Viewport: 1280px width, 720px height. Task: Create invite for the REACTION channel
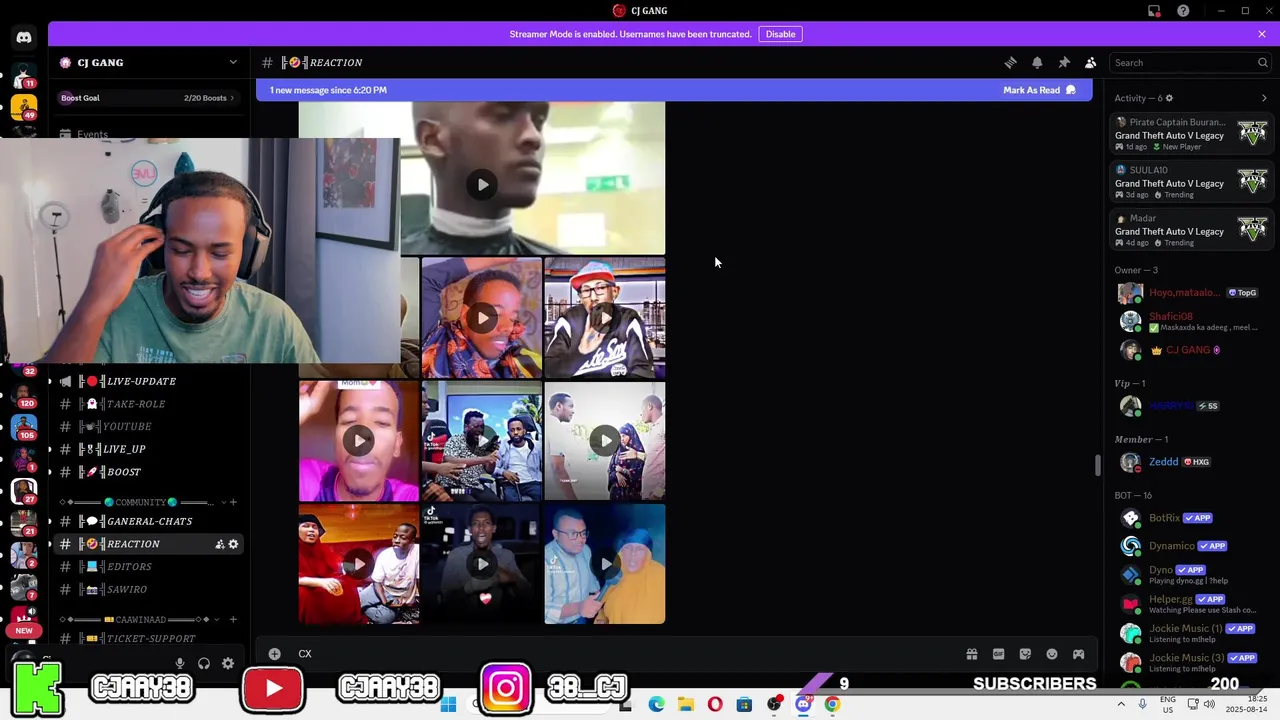pyautogui.click(x=220, y=544)
